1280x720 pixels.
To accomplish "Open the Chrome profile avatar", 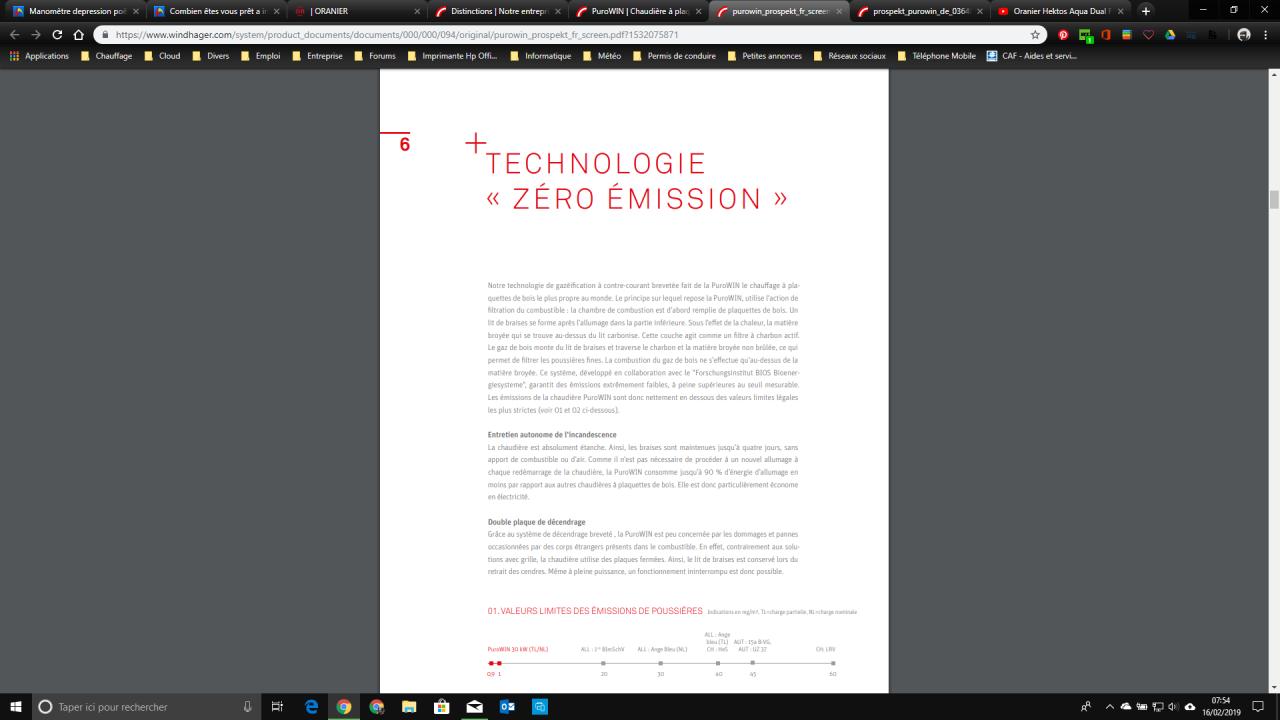I will coord(1244,34).
